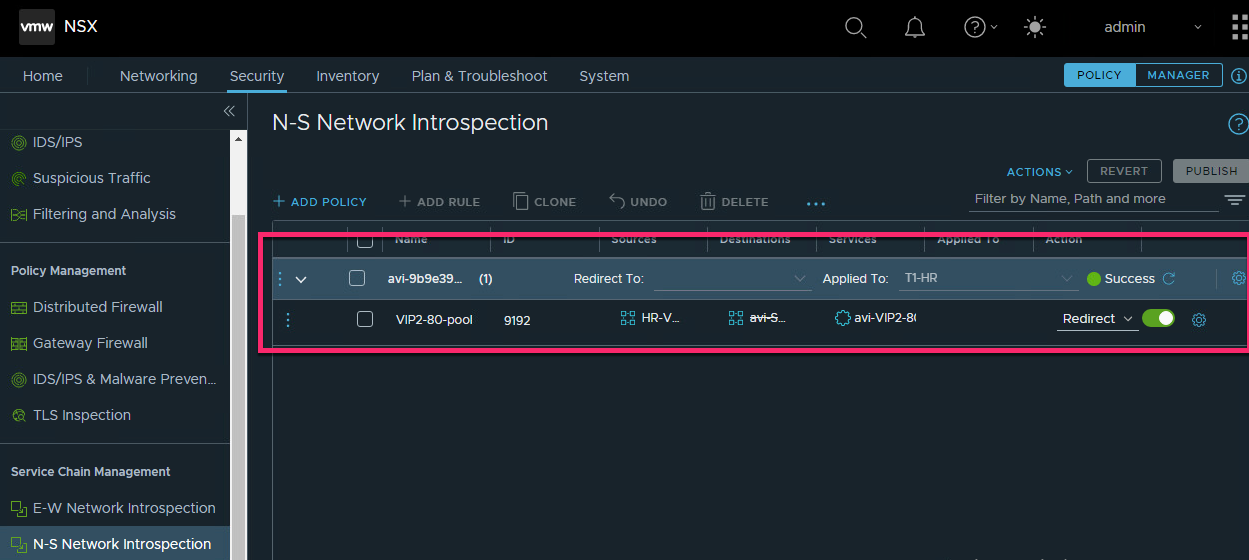
Task: Click CLONE in toolbar
Action: tap(544, 202)
